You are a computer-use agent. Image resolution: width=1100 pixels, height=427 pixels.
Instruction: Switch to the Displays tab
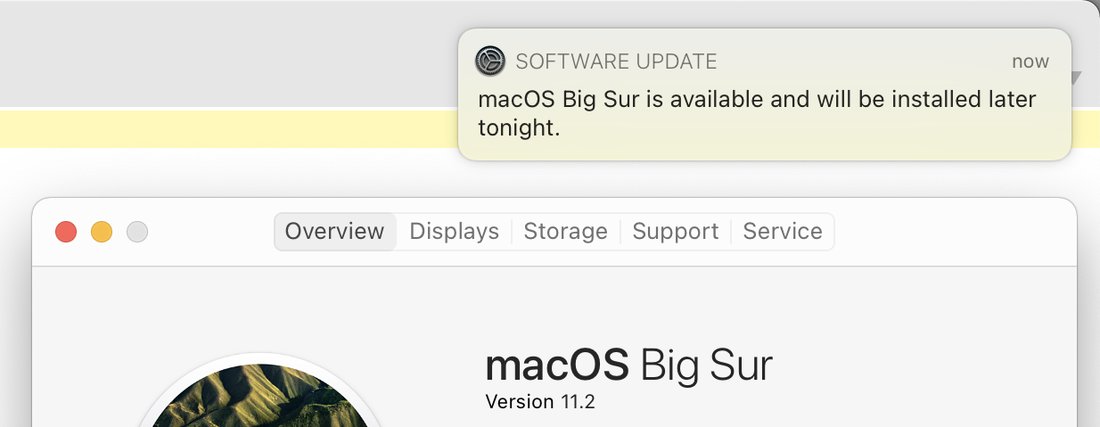pos(454,231)
